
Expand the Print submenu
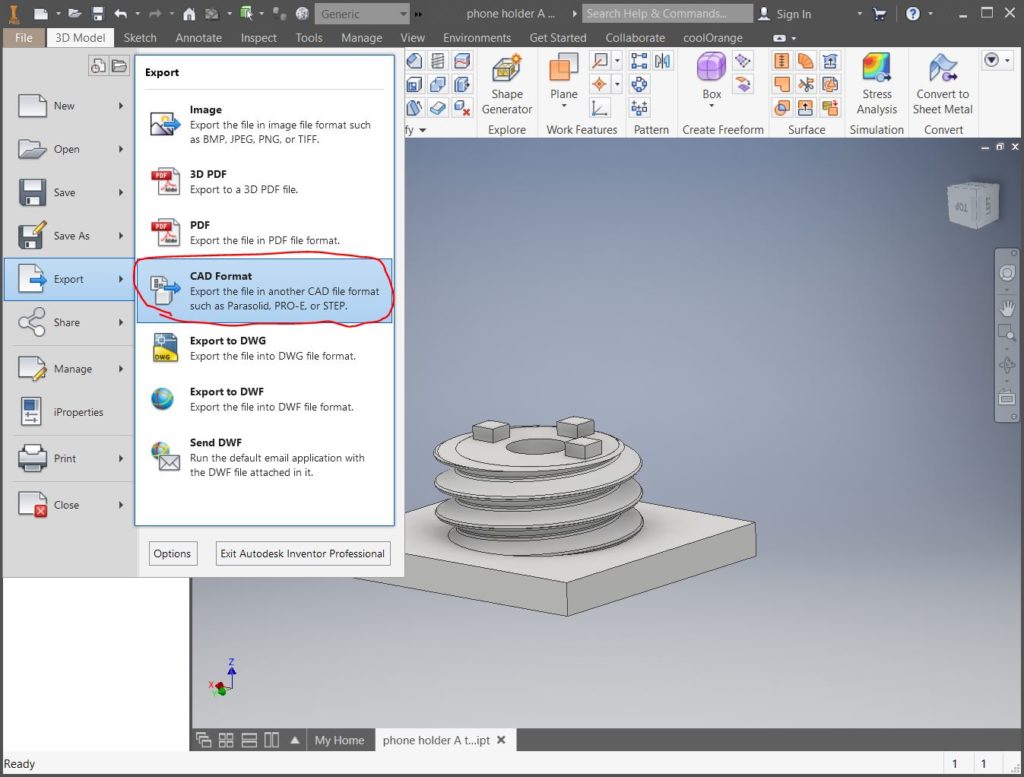[70, 458]
